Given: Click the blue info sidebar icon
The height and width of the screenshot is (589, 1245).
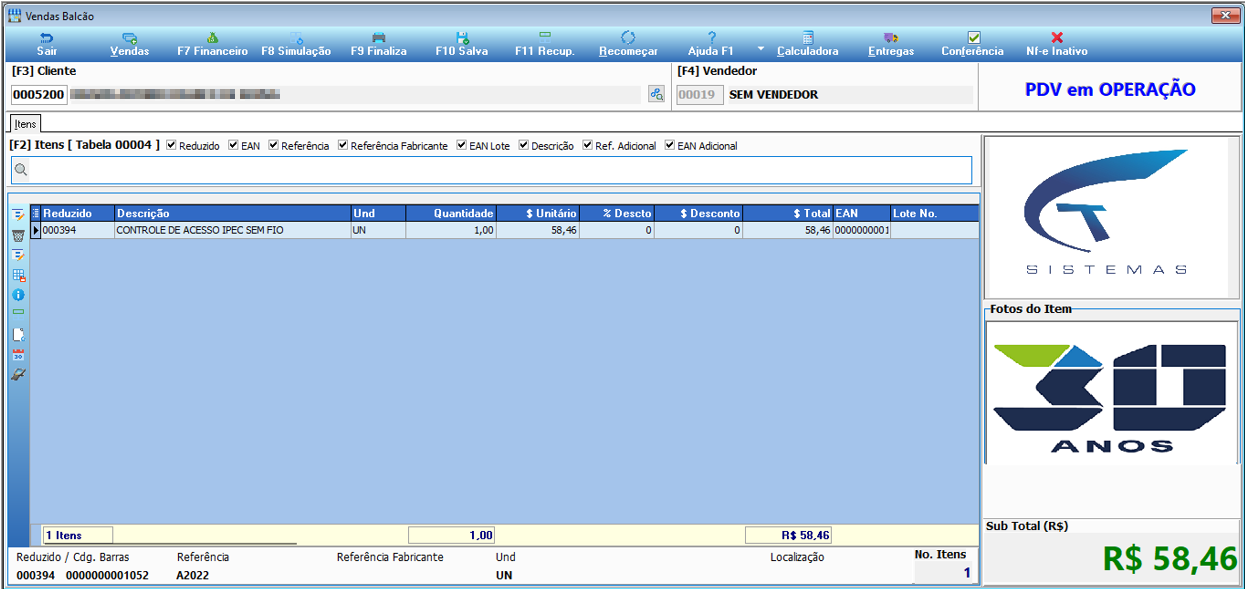Looking at the screenshot, I should tap(18, 295).
